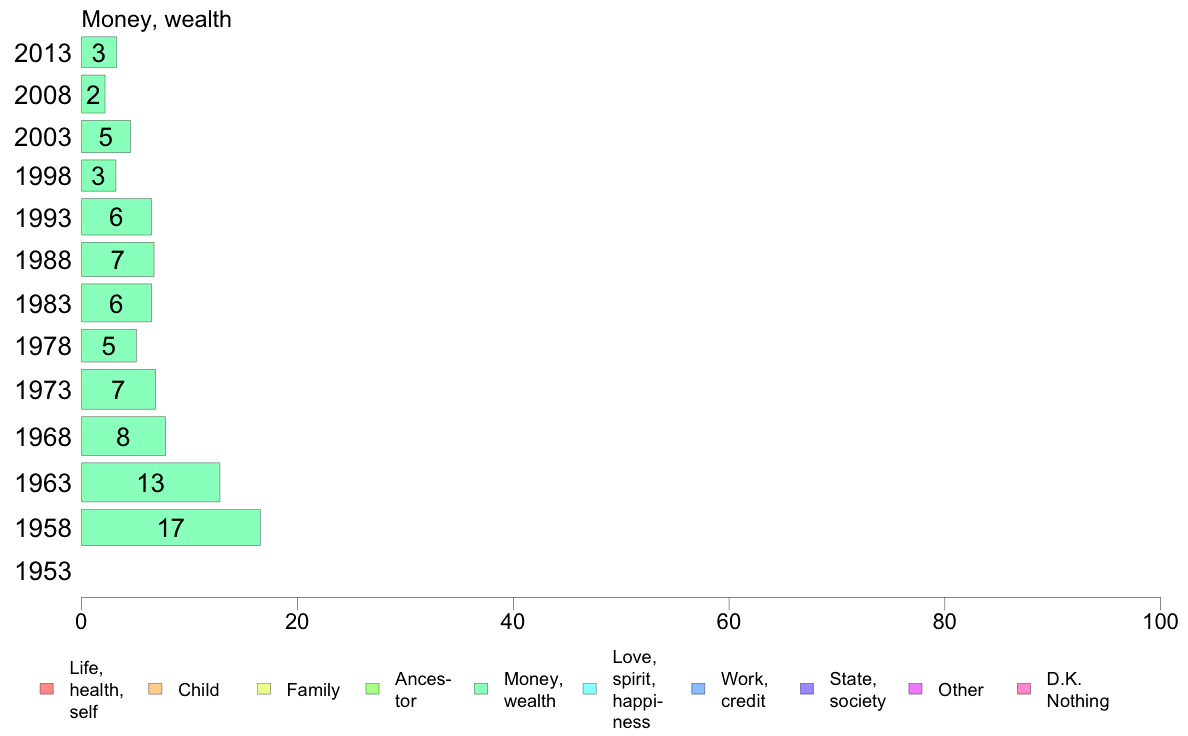This screenshot has height=736, width=1188.
Task: Select the D.K. Nothing legend swatch
Action: pyautogui.click(x=1024, y=689)
